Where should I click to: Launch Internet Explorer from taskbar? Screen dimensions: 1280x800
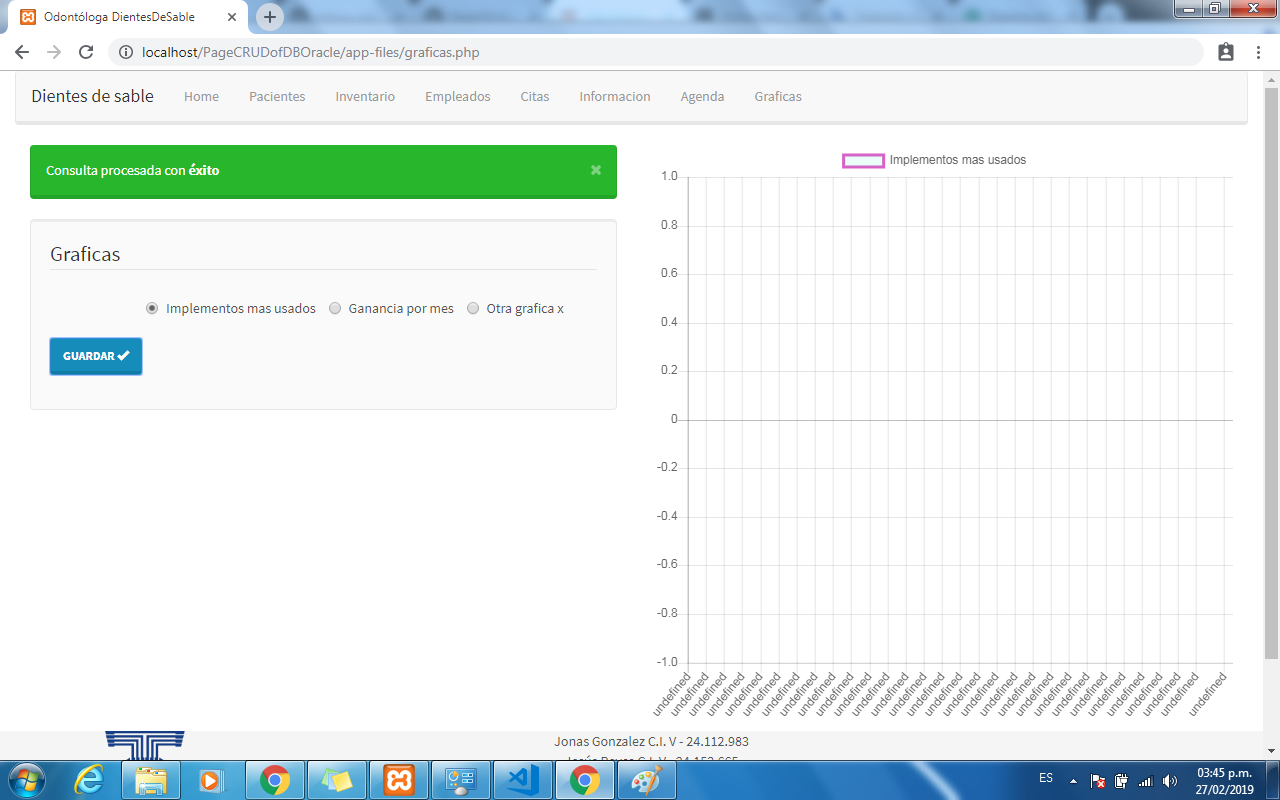click(89, 779)
